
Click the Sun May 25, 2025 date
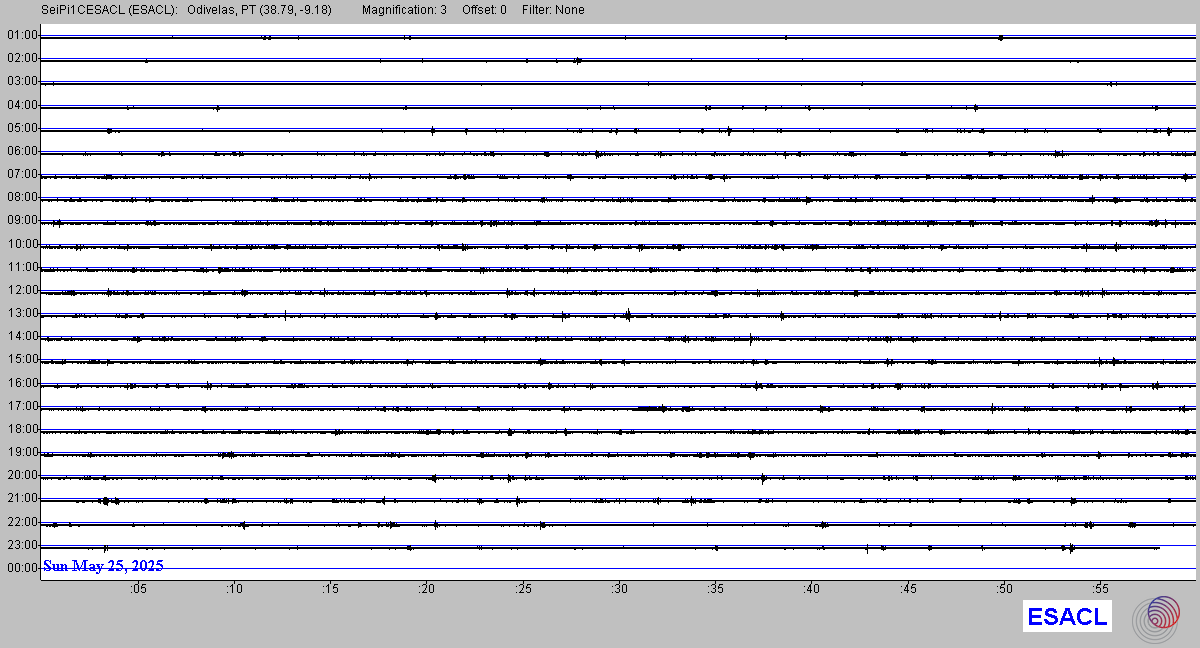(103, 566)
